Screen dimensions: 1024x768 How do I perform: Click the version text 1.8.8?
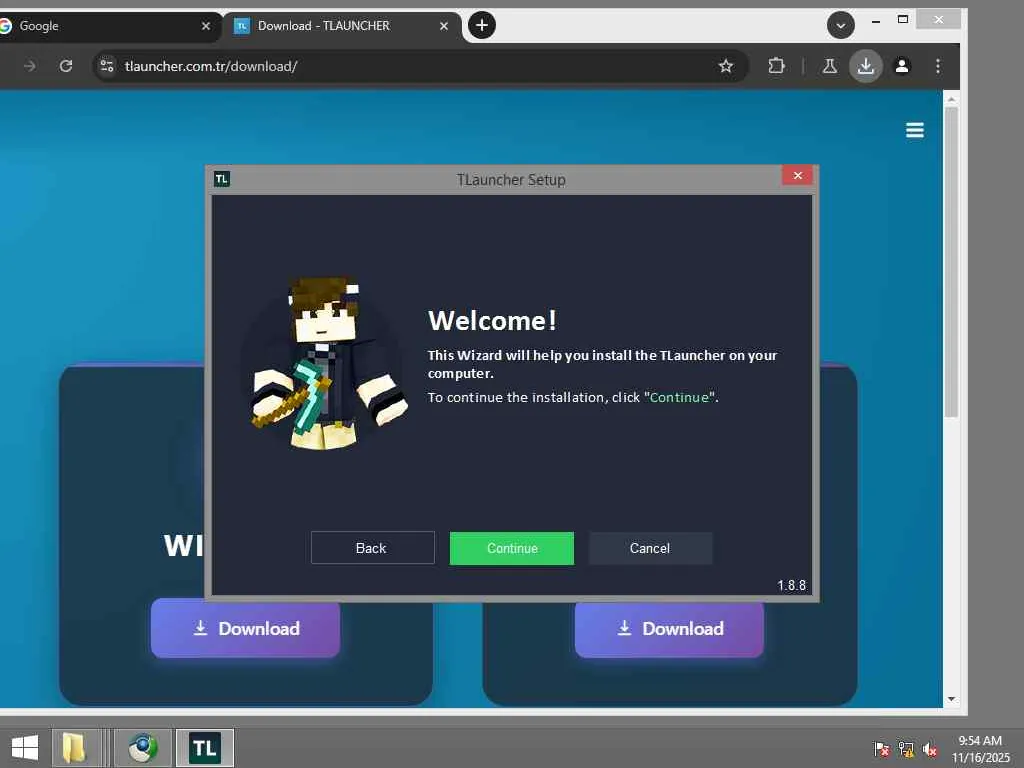coord(792,585)
